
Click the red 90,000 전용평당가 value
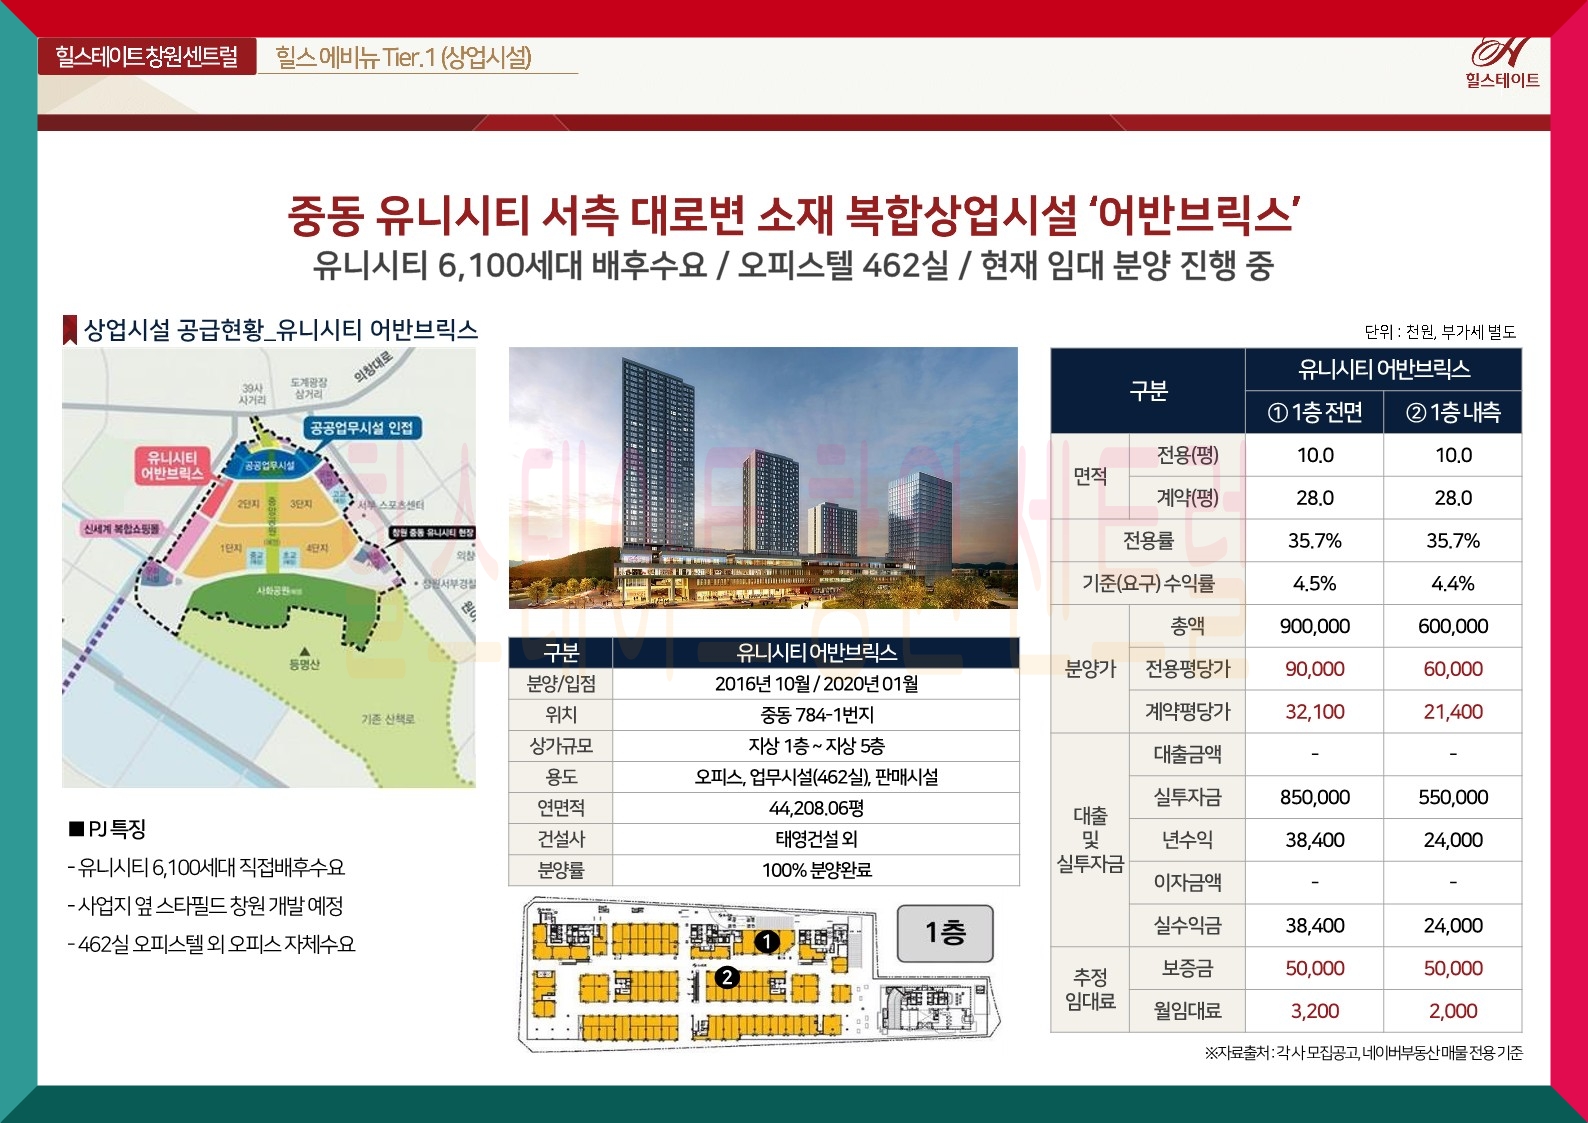(1315, 669)
